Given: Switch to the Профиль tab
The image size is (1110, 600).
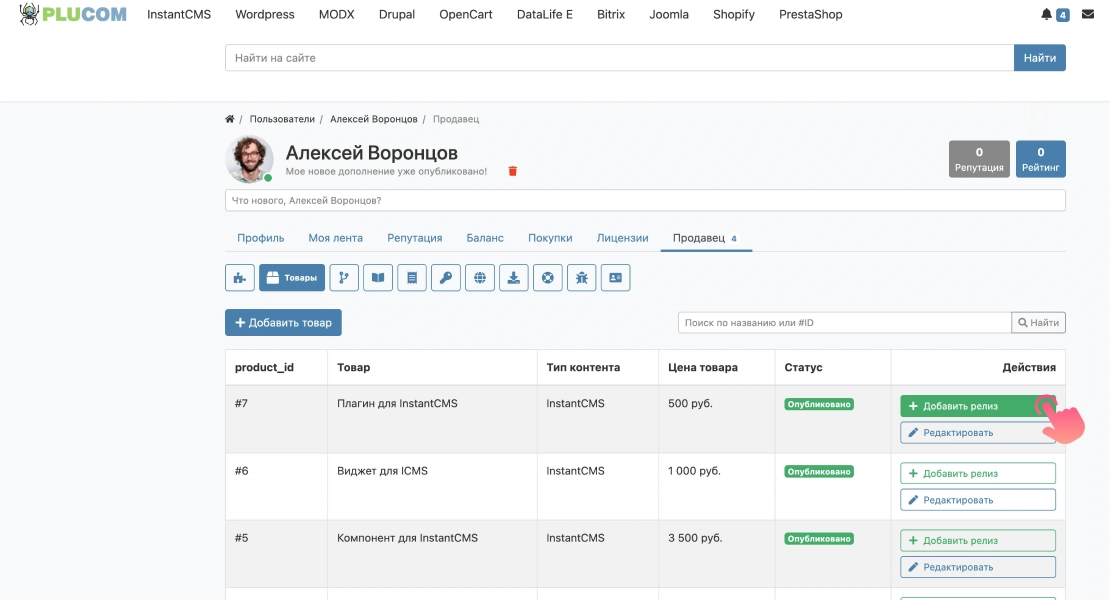Looking at the screenshot, I should pyautogui.click(x=261, y=238).
